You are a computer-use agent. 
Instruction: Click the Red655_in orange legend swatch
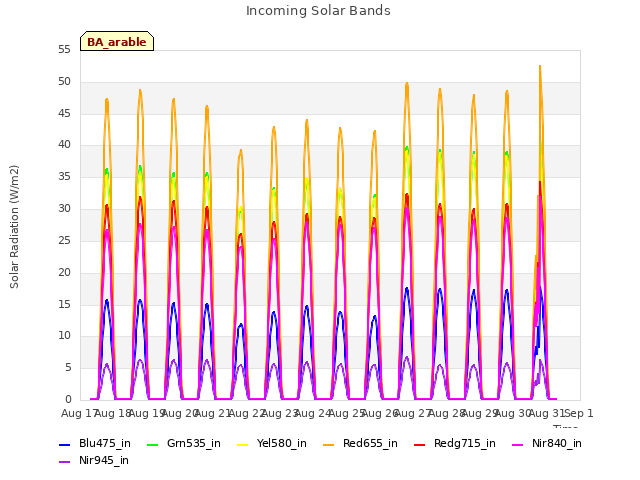(329, 444)
